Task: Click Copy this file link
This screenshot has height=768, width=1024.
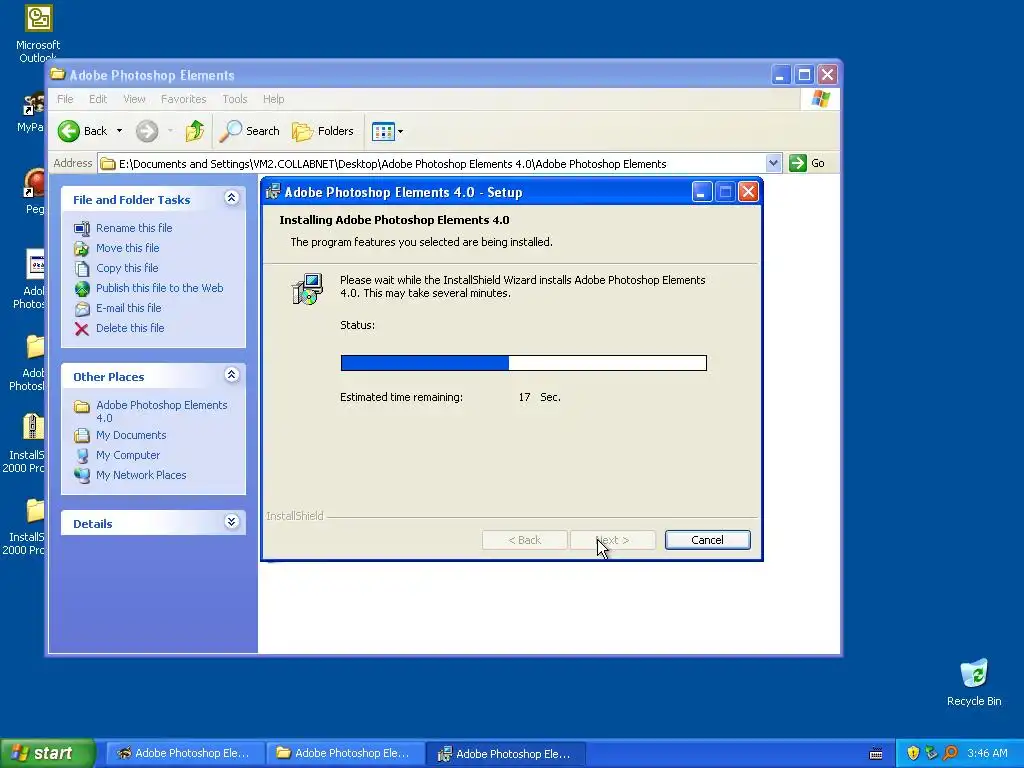Action: (x=127, y=268)
